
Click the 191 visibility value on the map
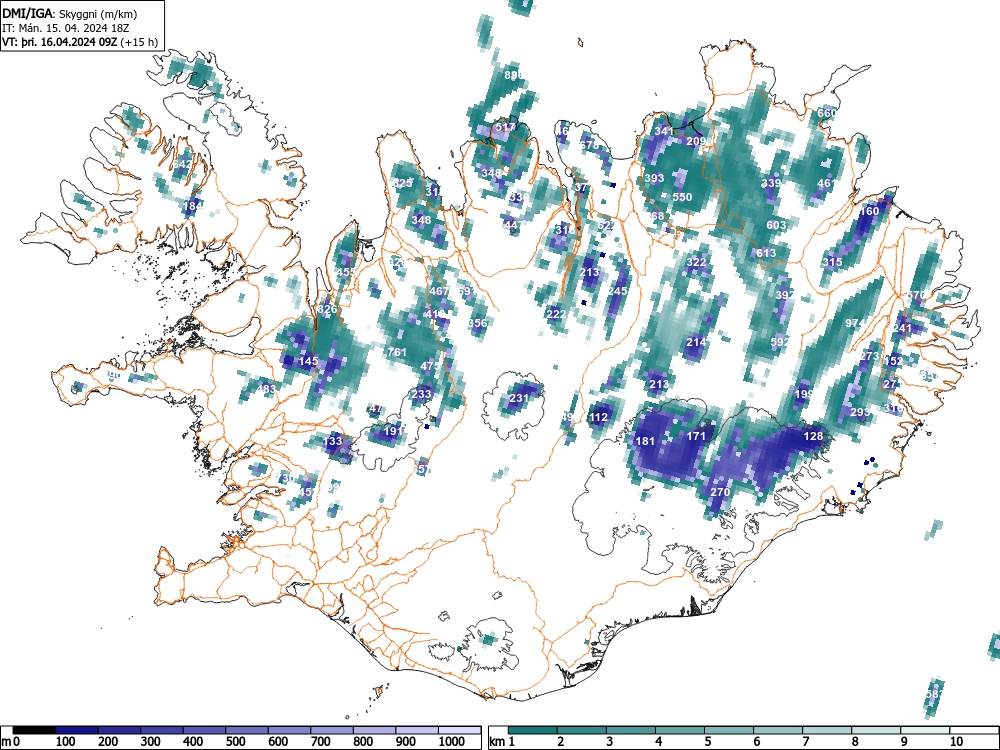393,431
